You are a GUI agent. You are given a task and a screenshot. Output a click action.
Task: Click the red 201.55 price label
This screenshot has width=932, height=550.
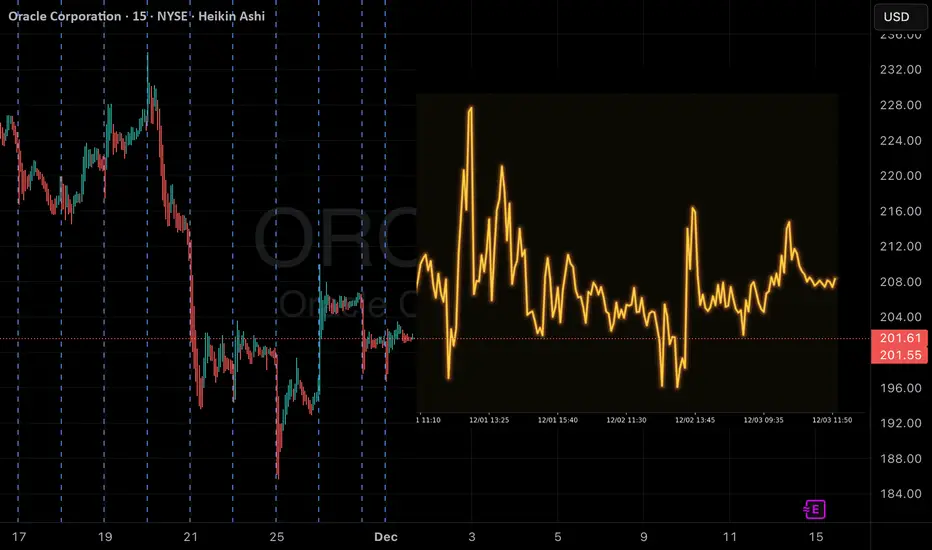(899, 355)
